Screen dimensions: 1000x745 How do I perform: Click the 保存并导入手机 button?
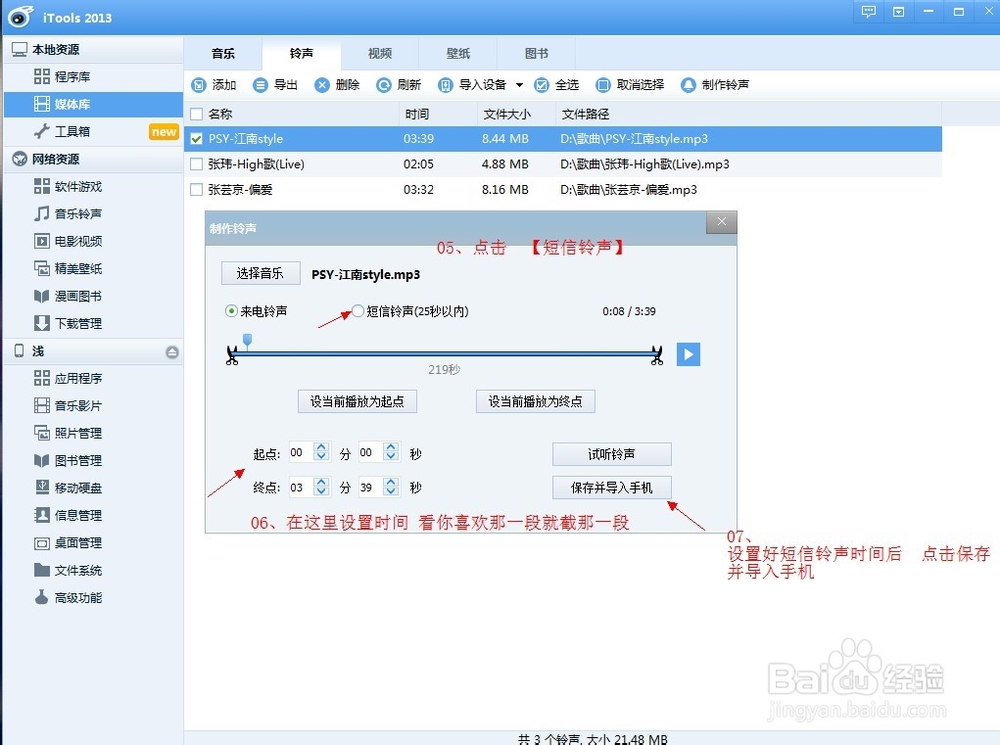611,488
